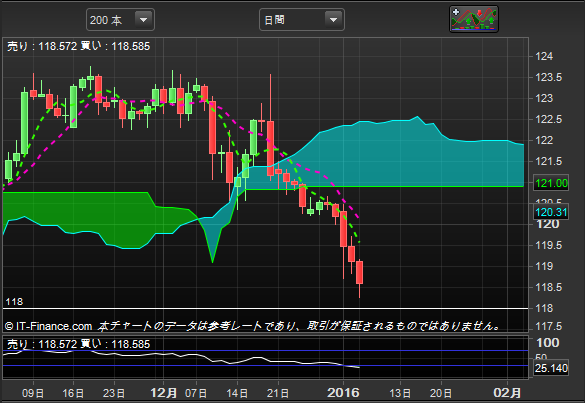Image resolution: width=585 pixels, height=403 pixels.
Task: Click the teal Ichimoku cloud area
Action: click(410, 157)
